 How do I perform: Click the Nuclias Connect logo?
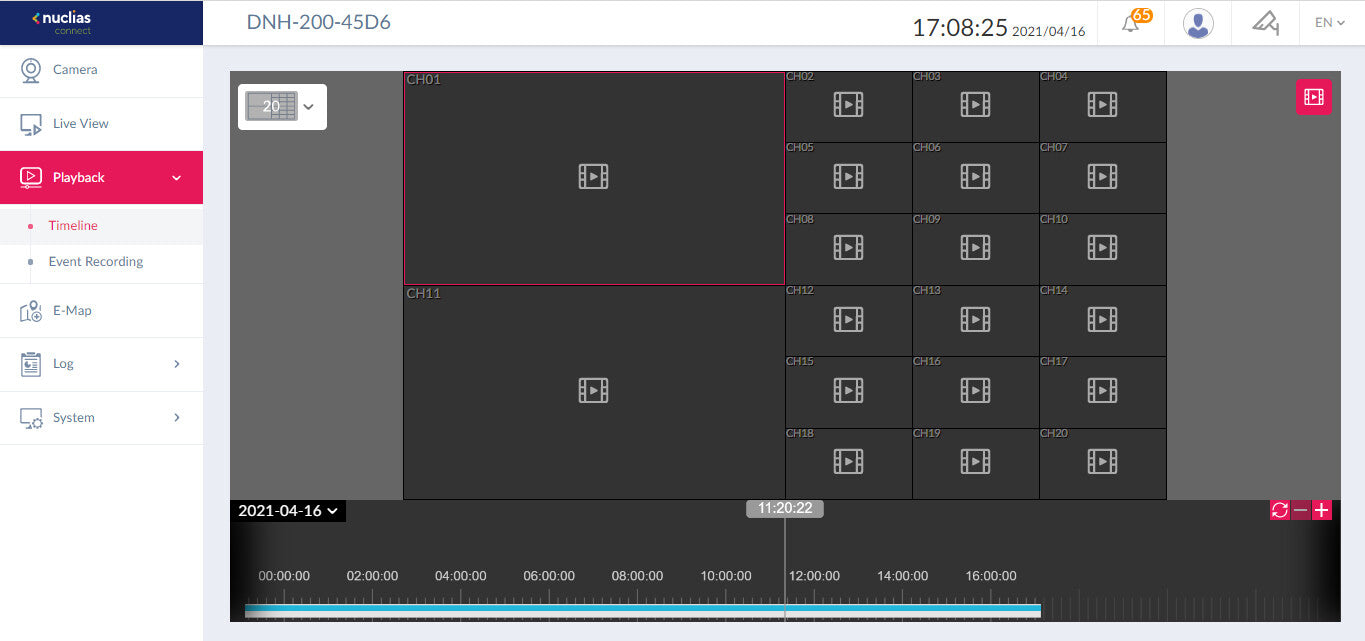pyautogui.click(x=63, y=22)
